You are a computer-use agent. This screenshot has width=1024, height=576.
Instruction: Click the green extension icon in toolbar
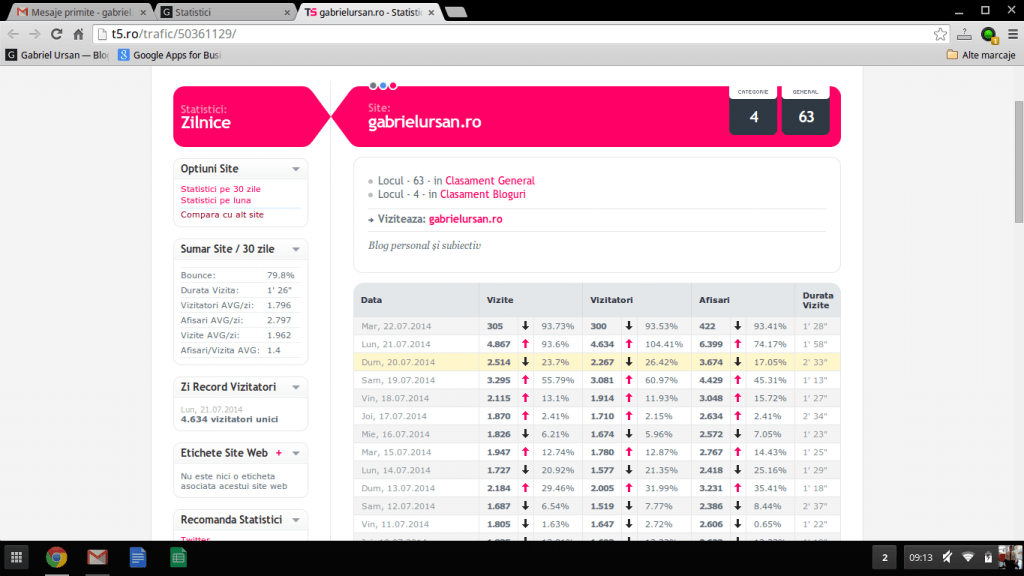point(989,35)
